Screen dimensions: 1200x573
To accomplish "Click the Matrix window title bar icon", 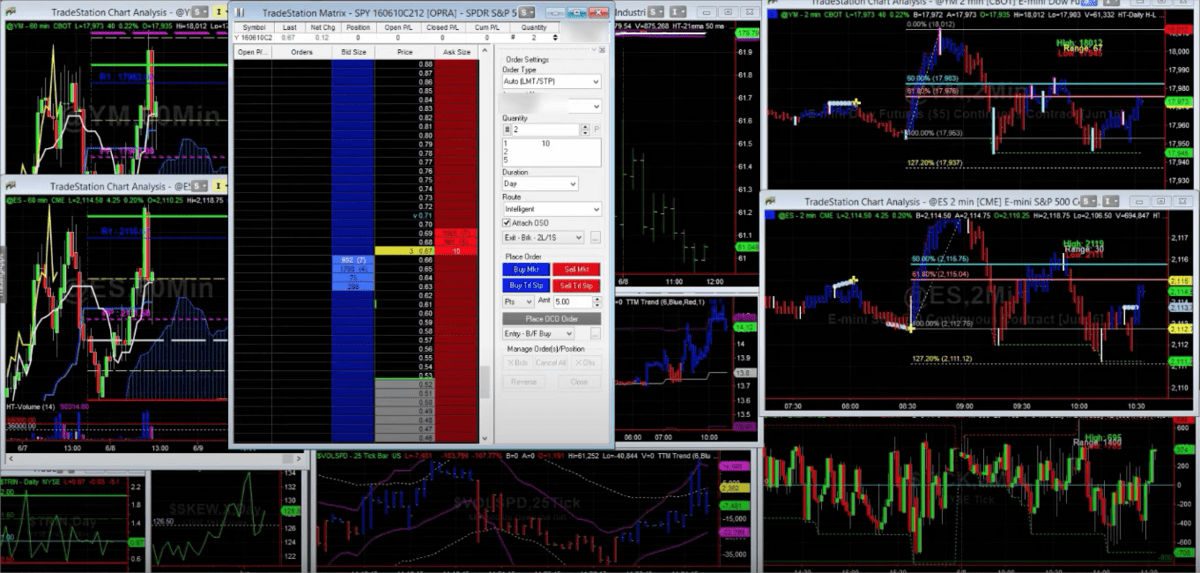I will (239, 12).
